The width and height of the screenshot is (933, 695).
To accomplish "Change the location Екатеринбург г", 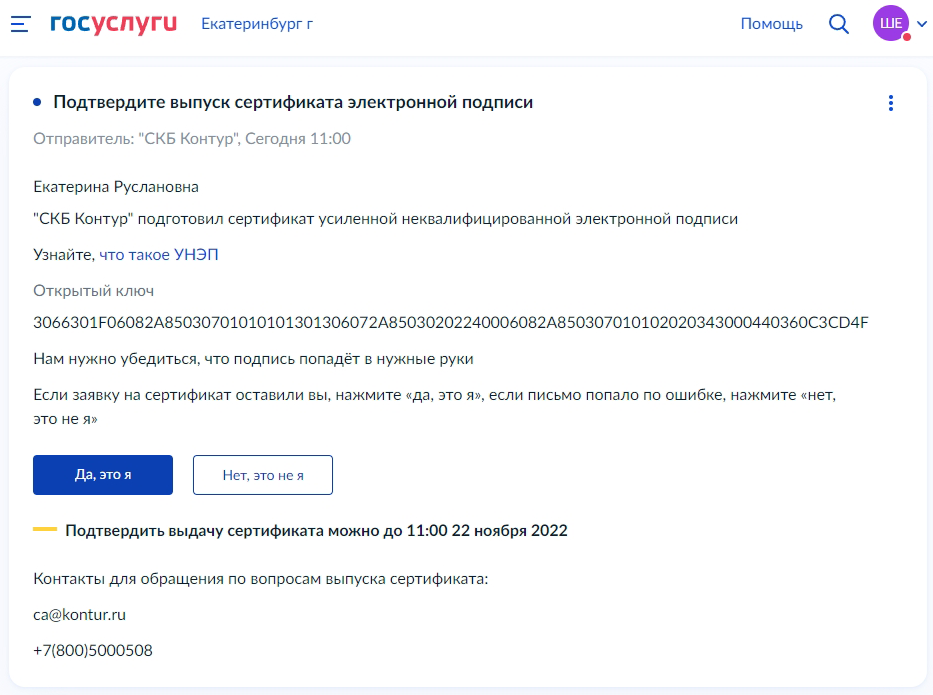I will click(257, 24).
